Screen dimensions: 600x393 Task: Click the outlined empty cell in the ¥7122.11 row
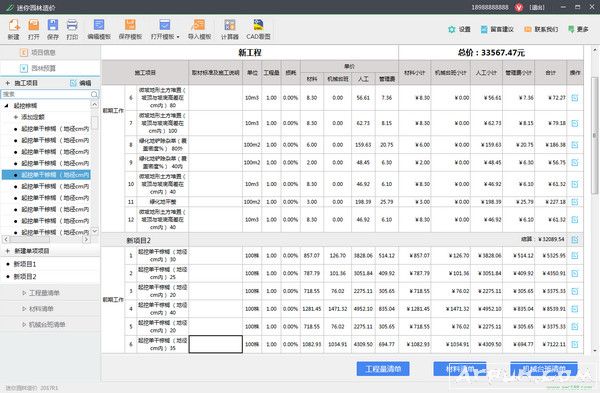(215, 344)
